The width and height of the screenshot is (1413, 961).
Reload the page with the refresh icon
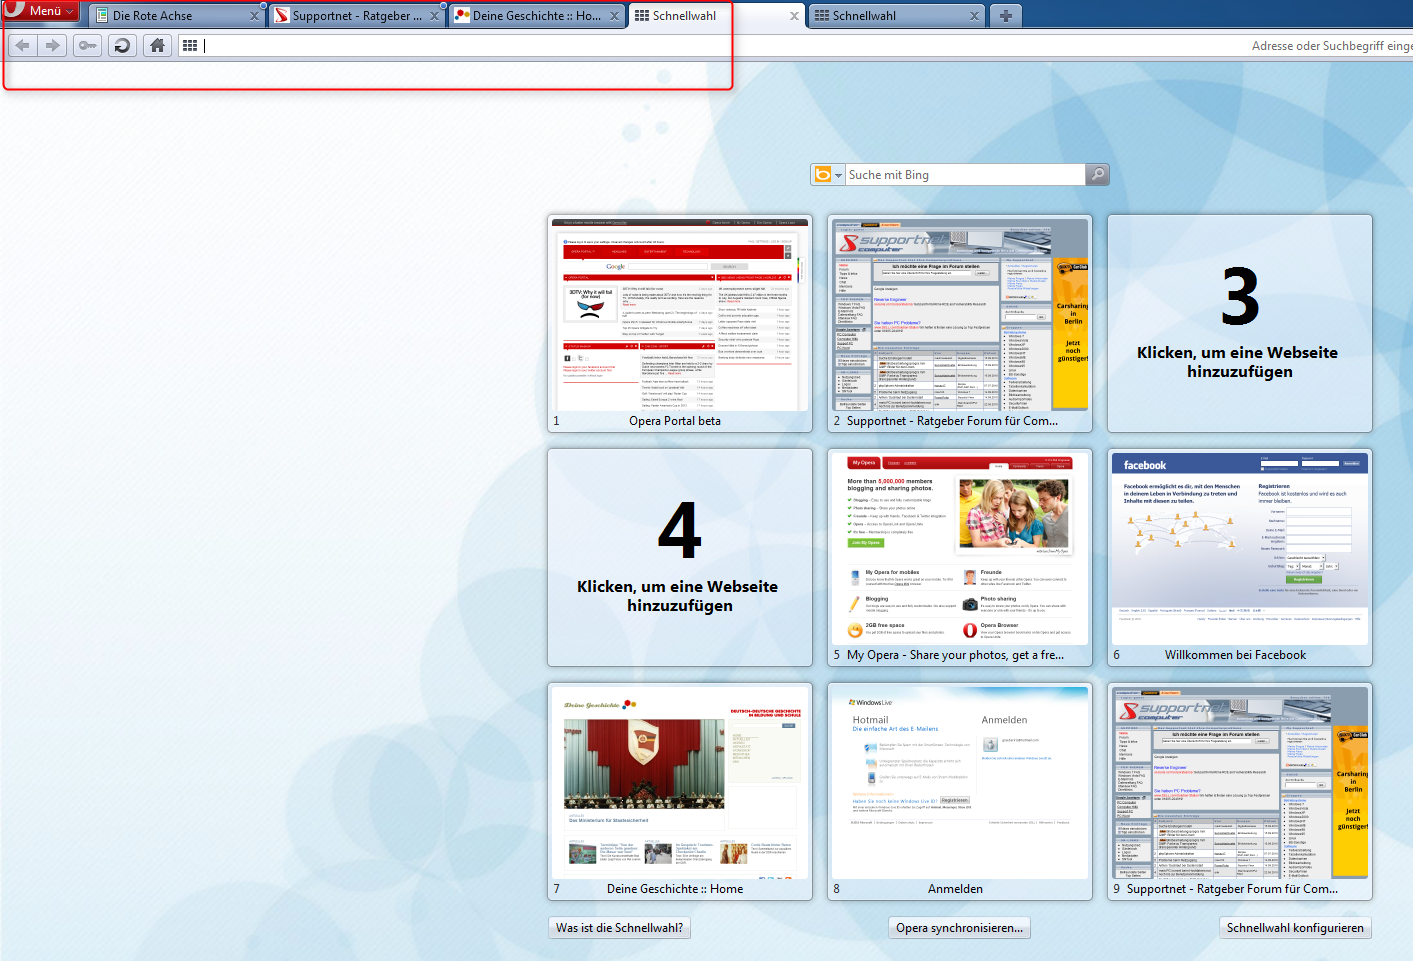point(122,45)
